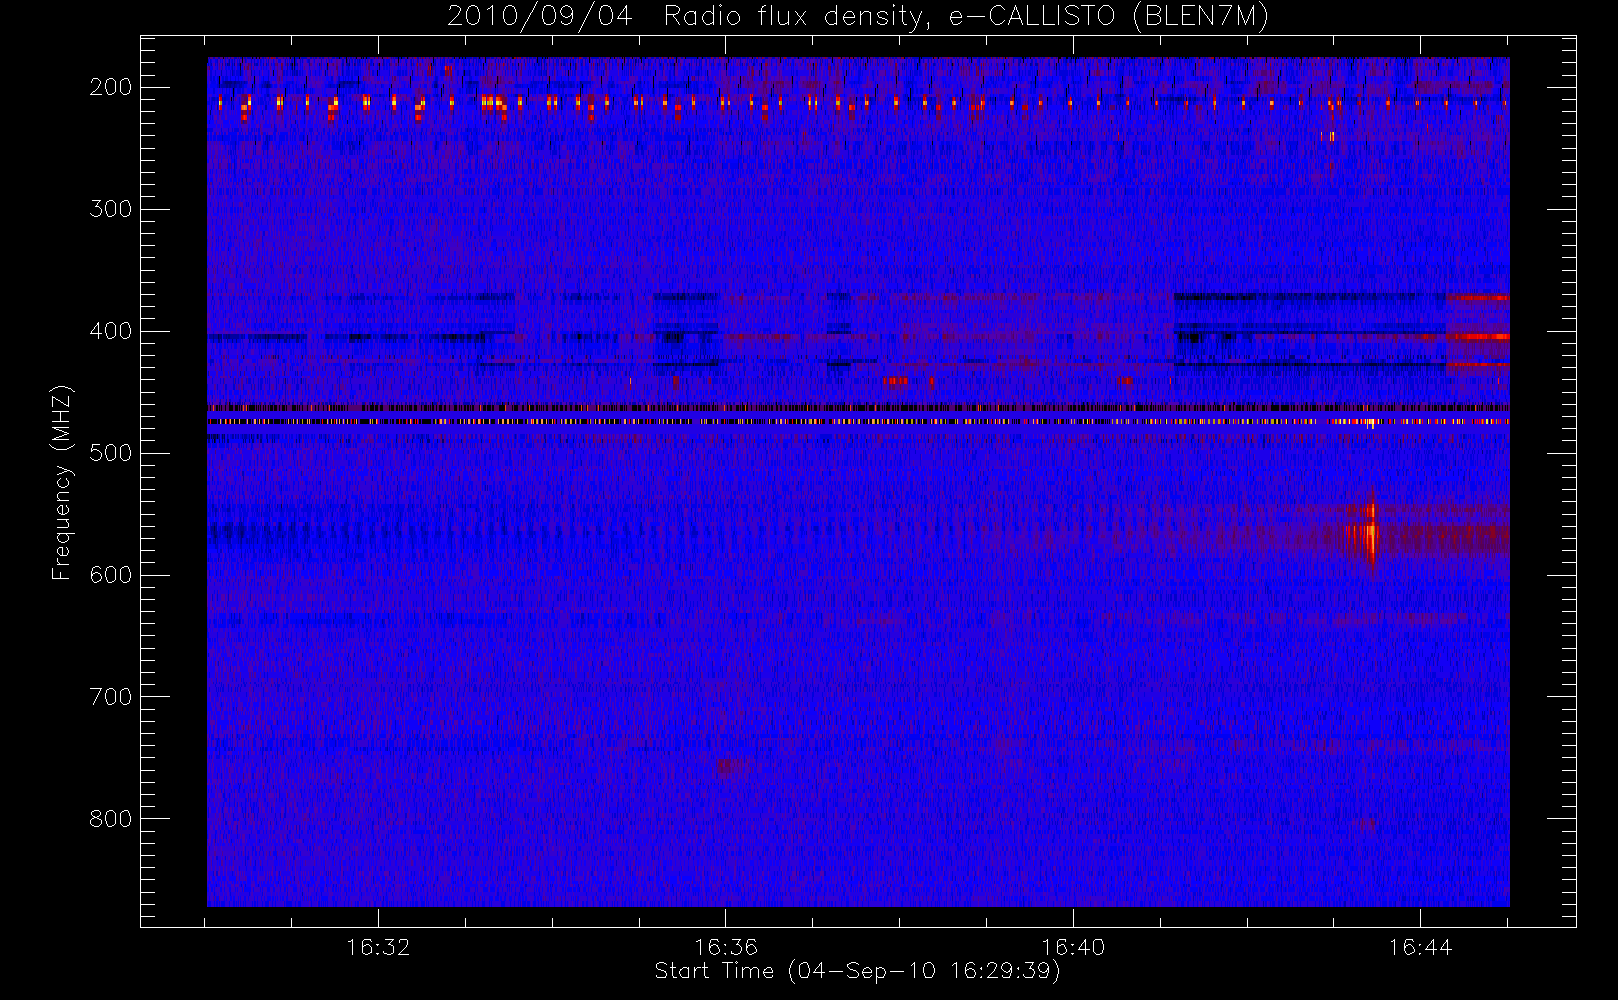
Task: Click the 300 frequency tick label
Action: click(x=110, y=209)
